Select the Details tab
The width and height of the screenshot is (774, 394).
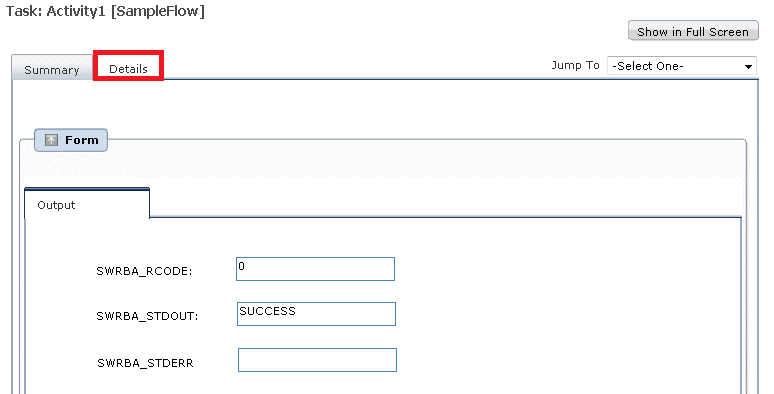pos(128,69)
